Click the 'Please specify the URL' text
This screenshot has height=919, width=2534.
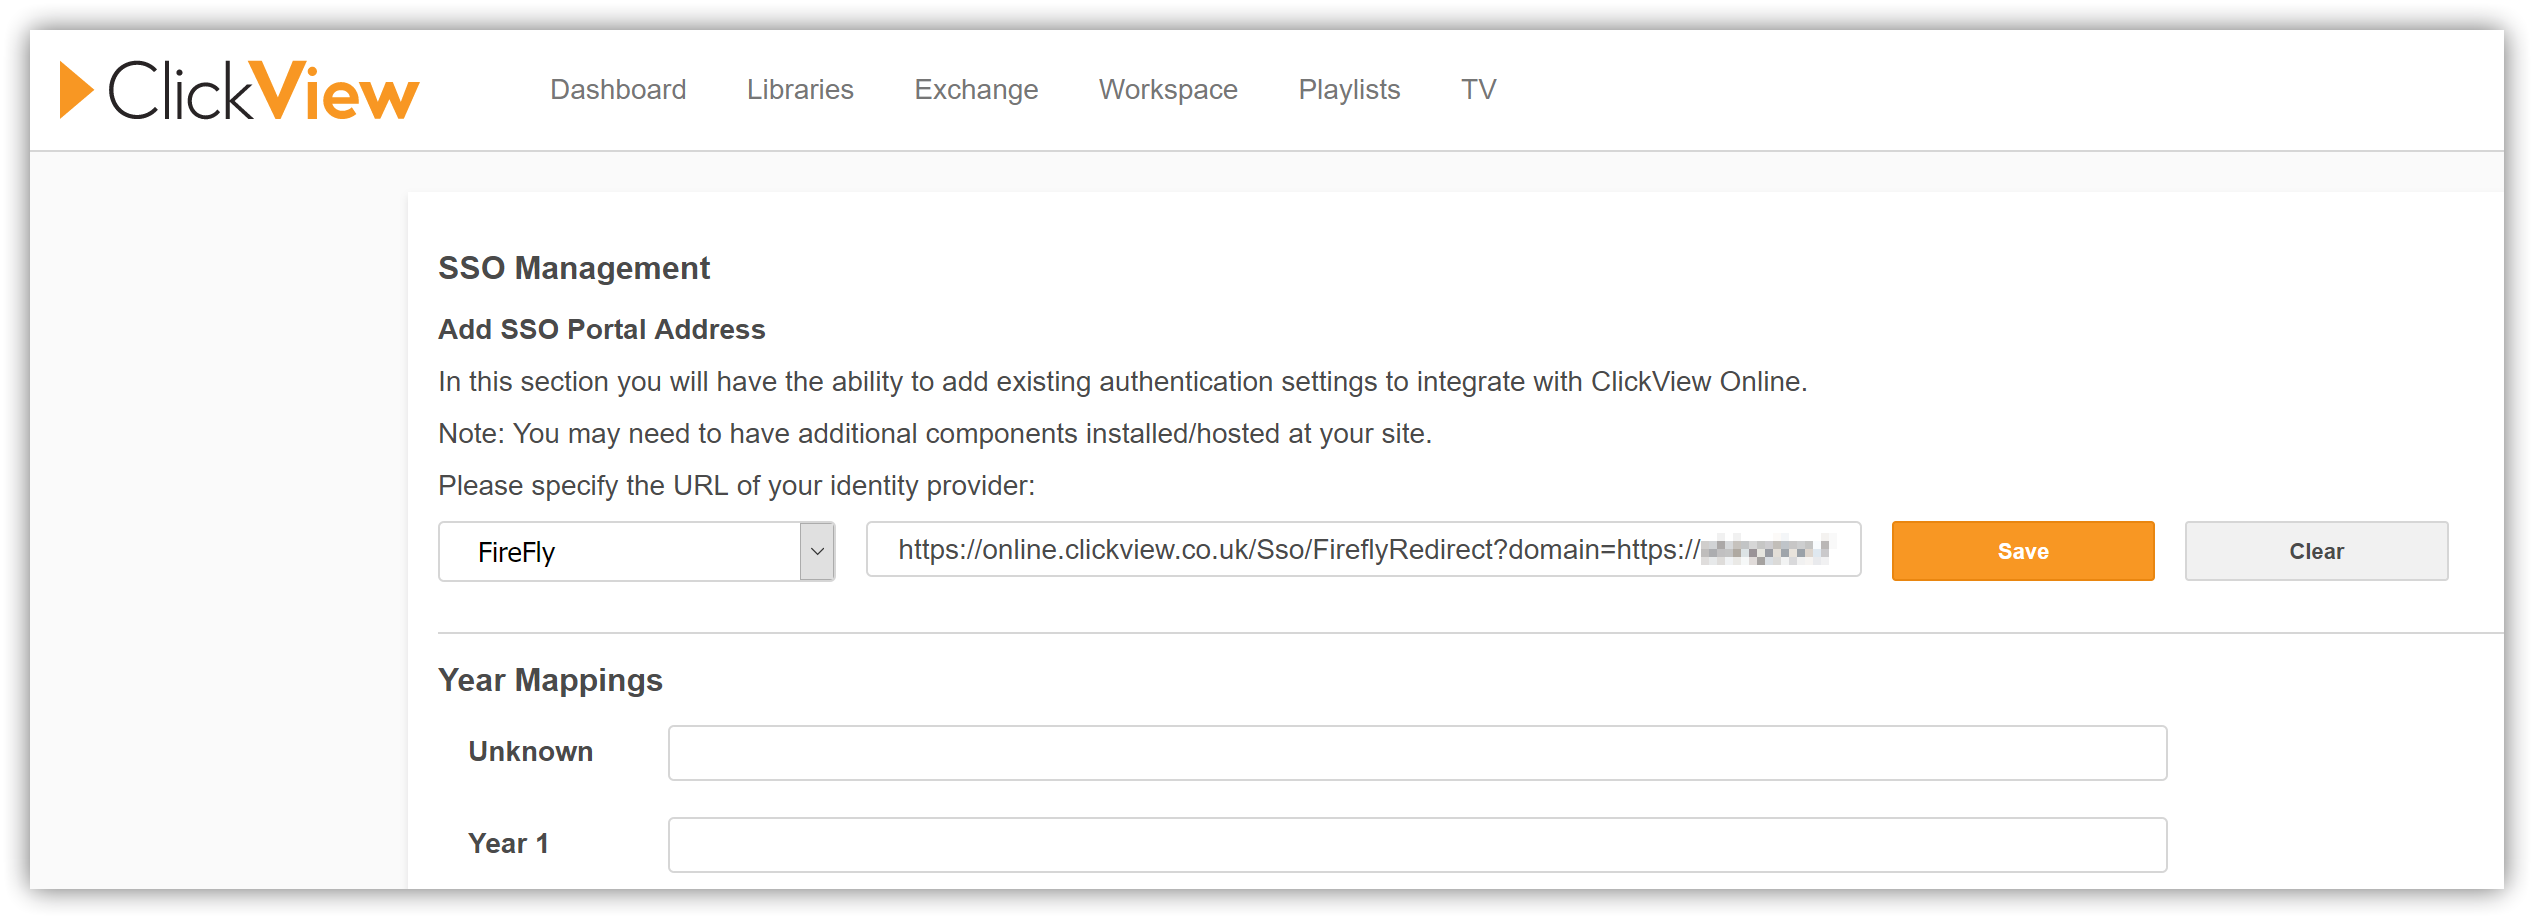click(736, 486)
